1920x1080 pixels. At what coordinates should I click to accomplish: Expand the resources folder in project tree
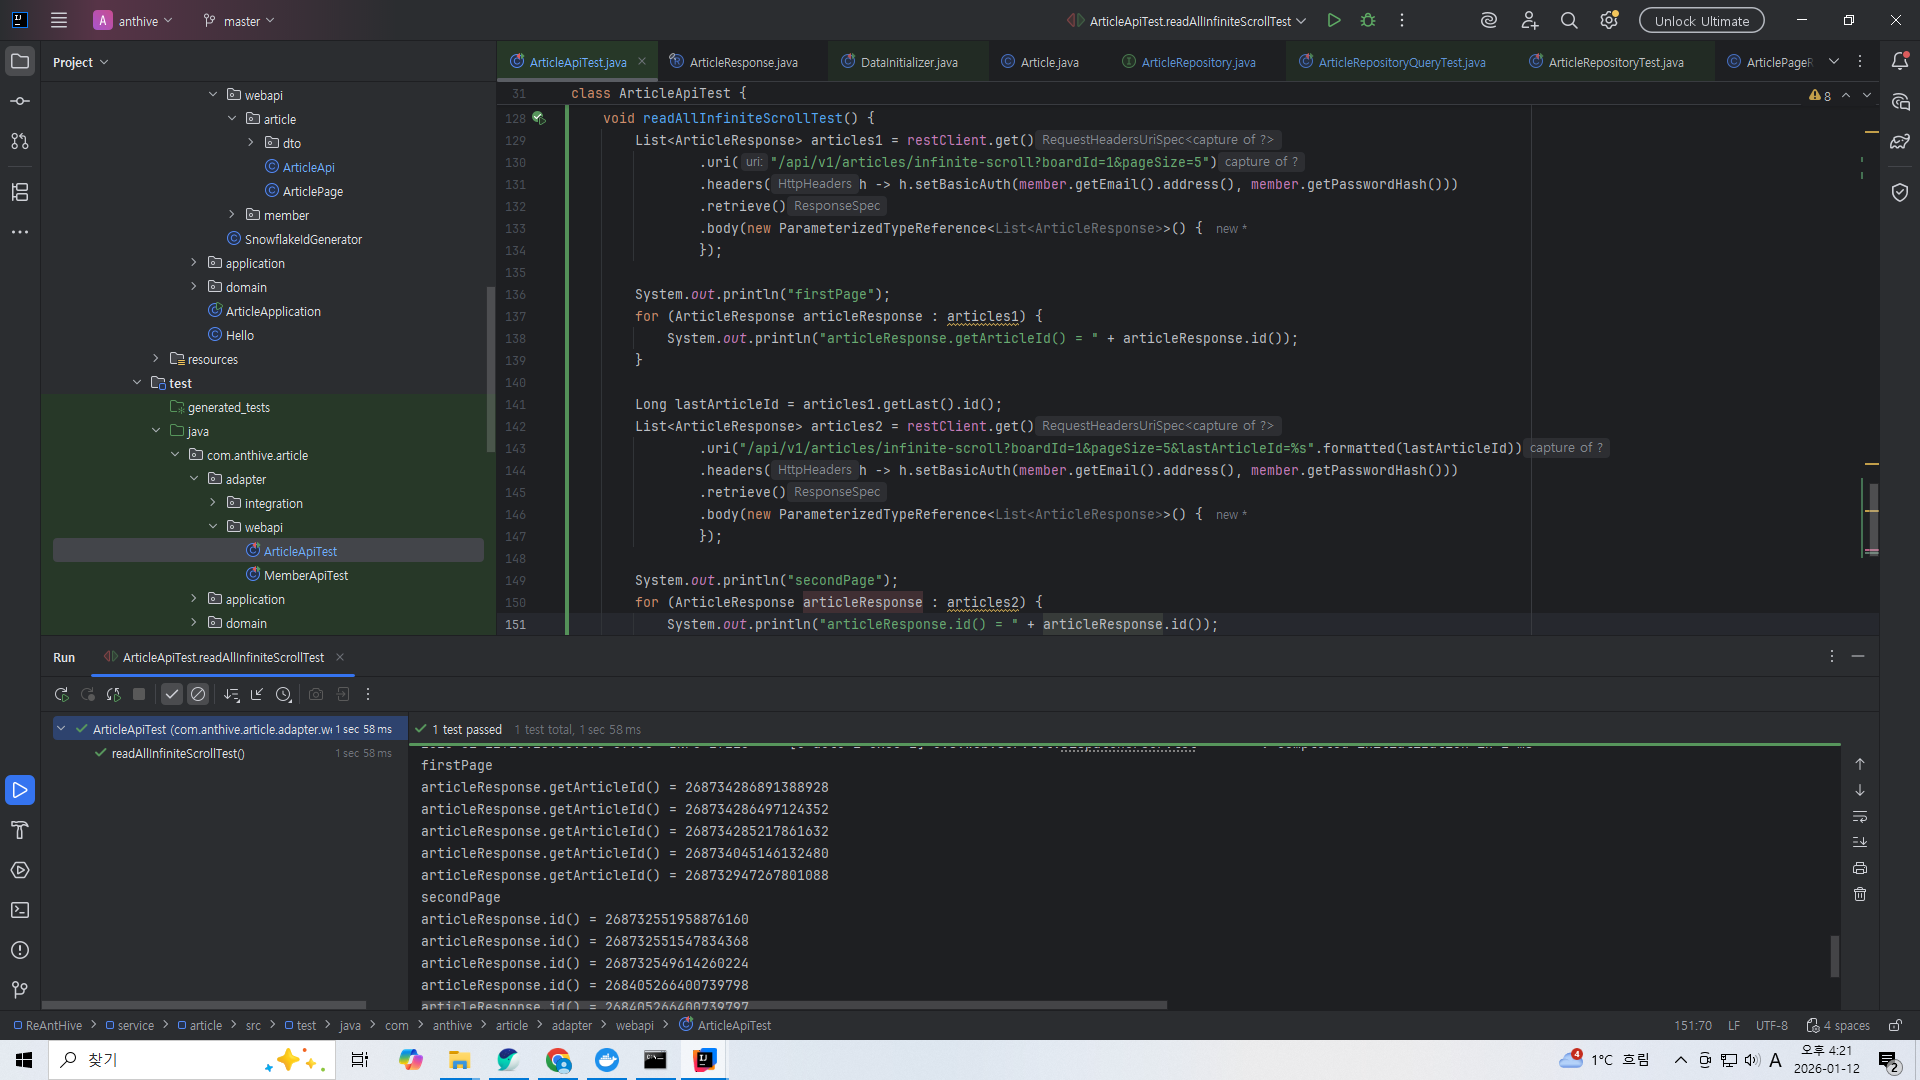[156, 359]
